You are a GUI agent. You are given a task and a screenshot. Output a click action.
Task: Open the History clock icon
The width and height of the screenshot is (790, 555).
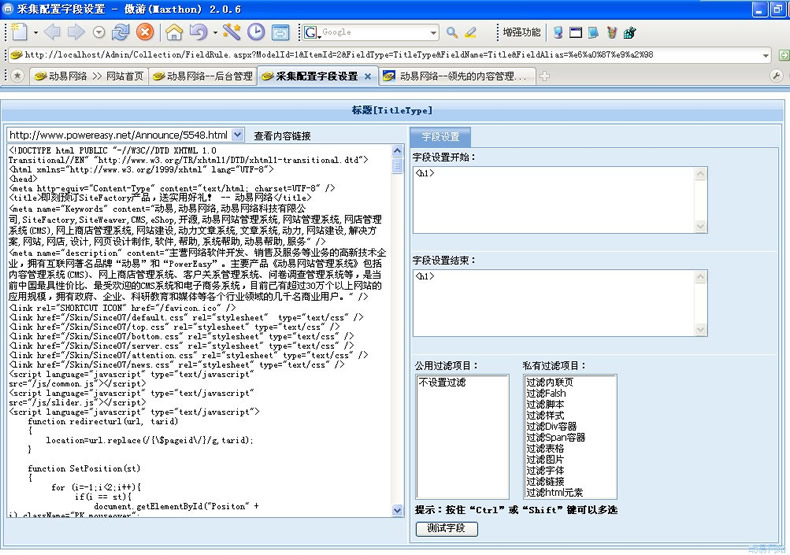pos(256,32)
